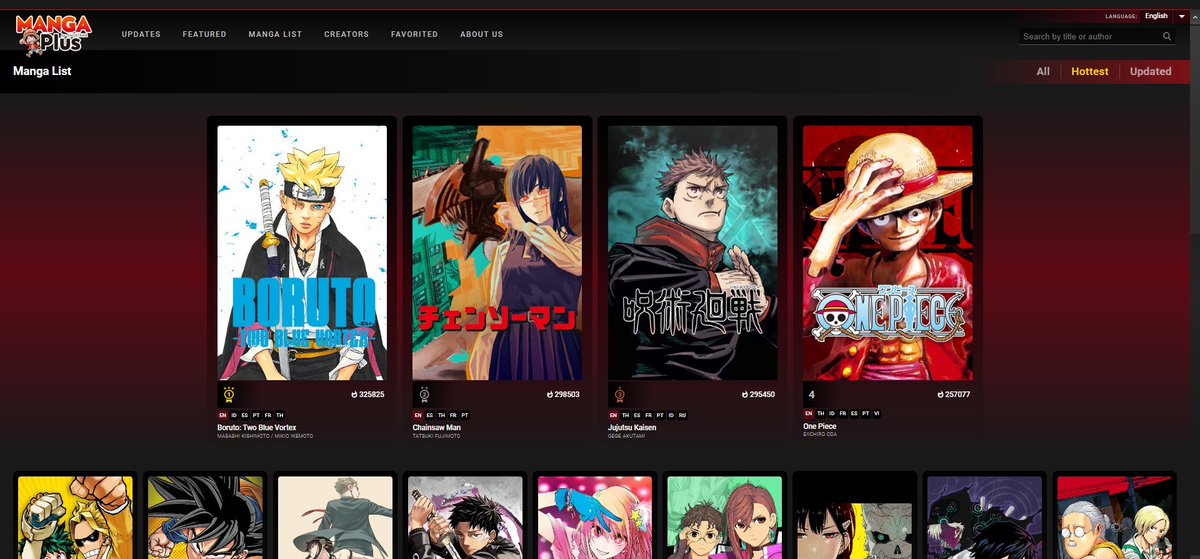Select the EN language tag under Chainsaw Man
The image size is (1200, 559).
[417, 414]
